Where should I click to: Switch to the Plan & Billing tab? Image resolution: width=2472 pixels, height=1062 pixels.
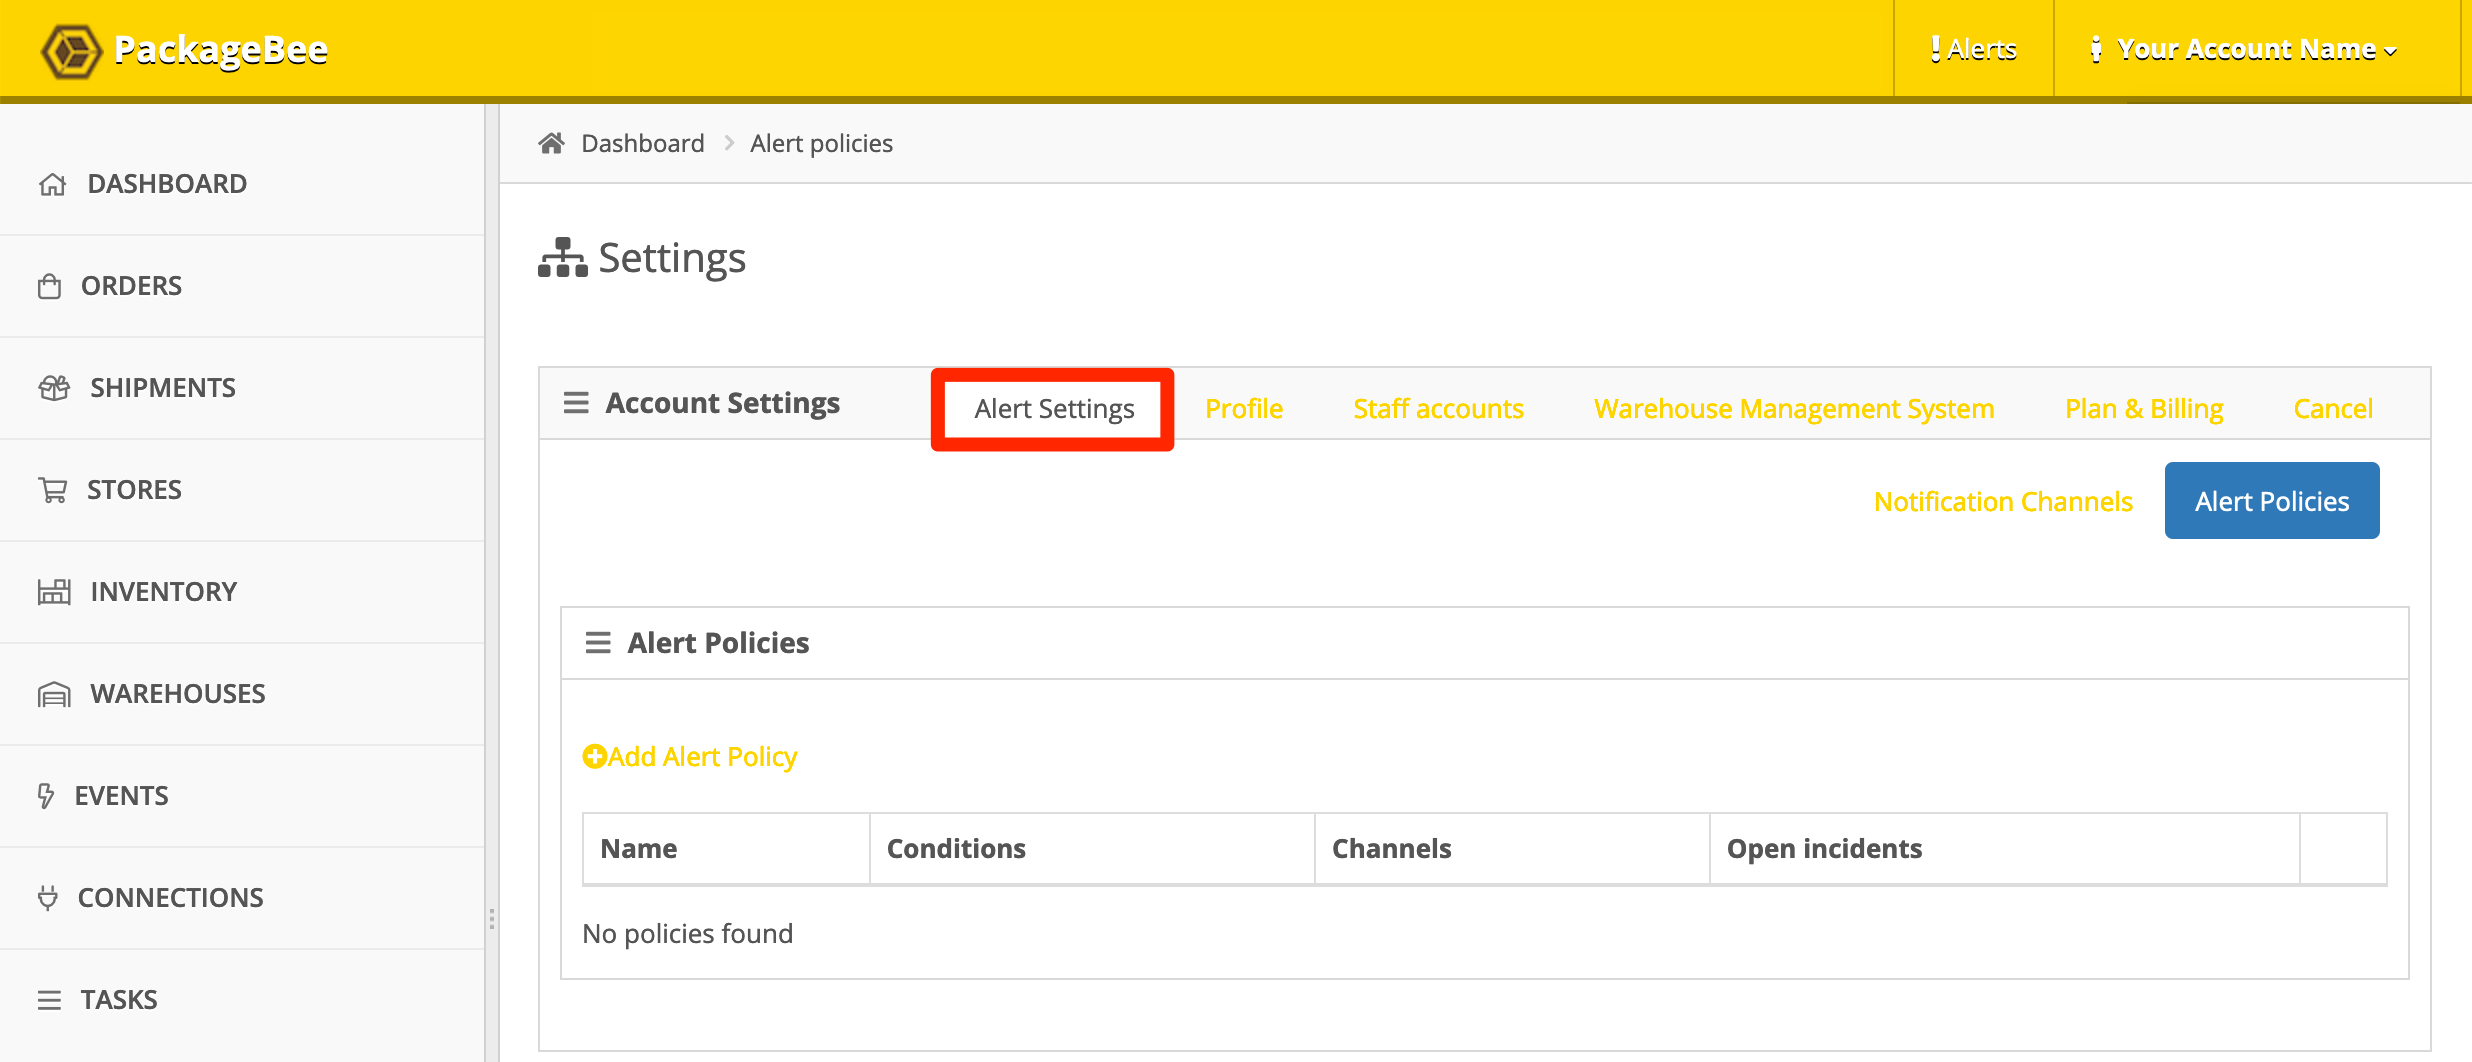2144,409
